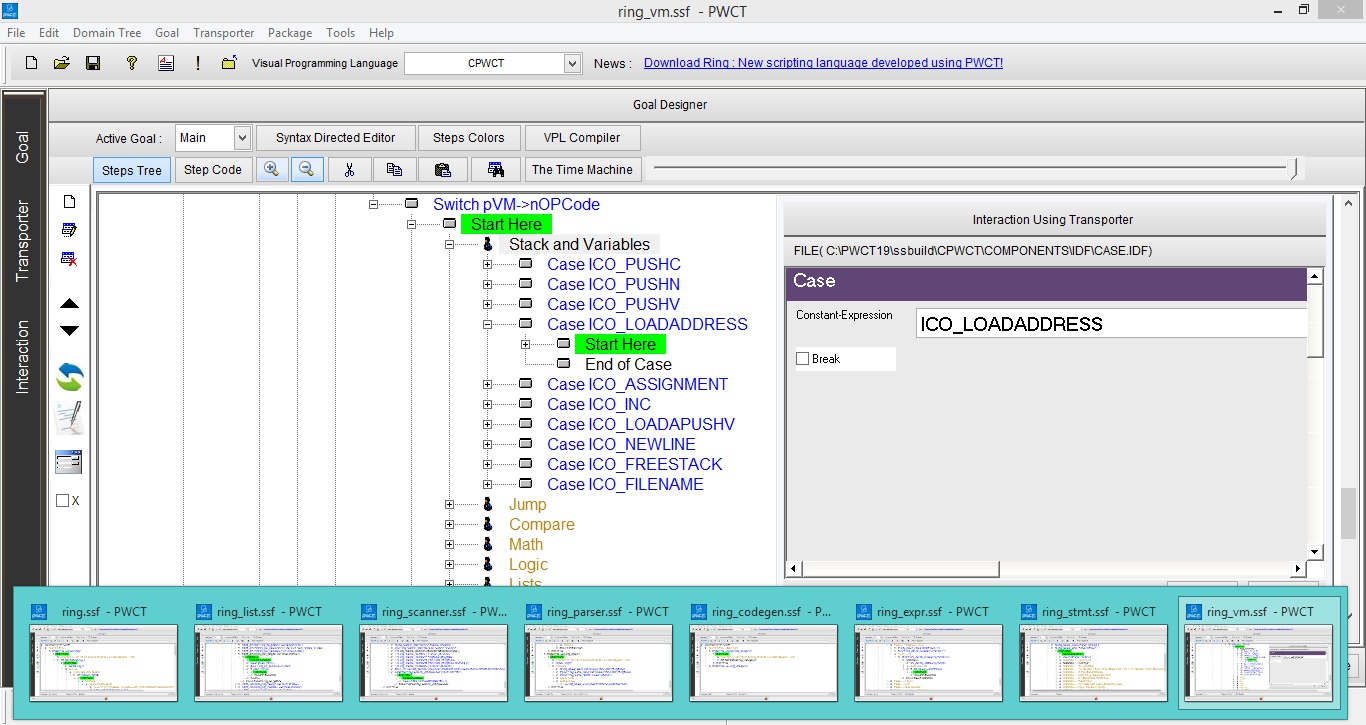Click the VPL Compiler button
Image resolution: width=1366 pixels, height=725 pixels.
[x=581, y=138]
